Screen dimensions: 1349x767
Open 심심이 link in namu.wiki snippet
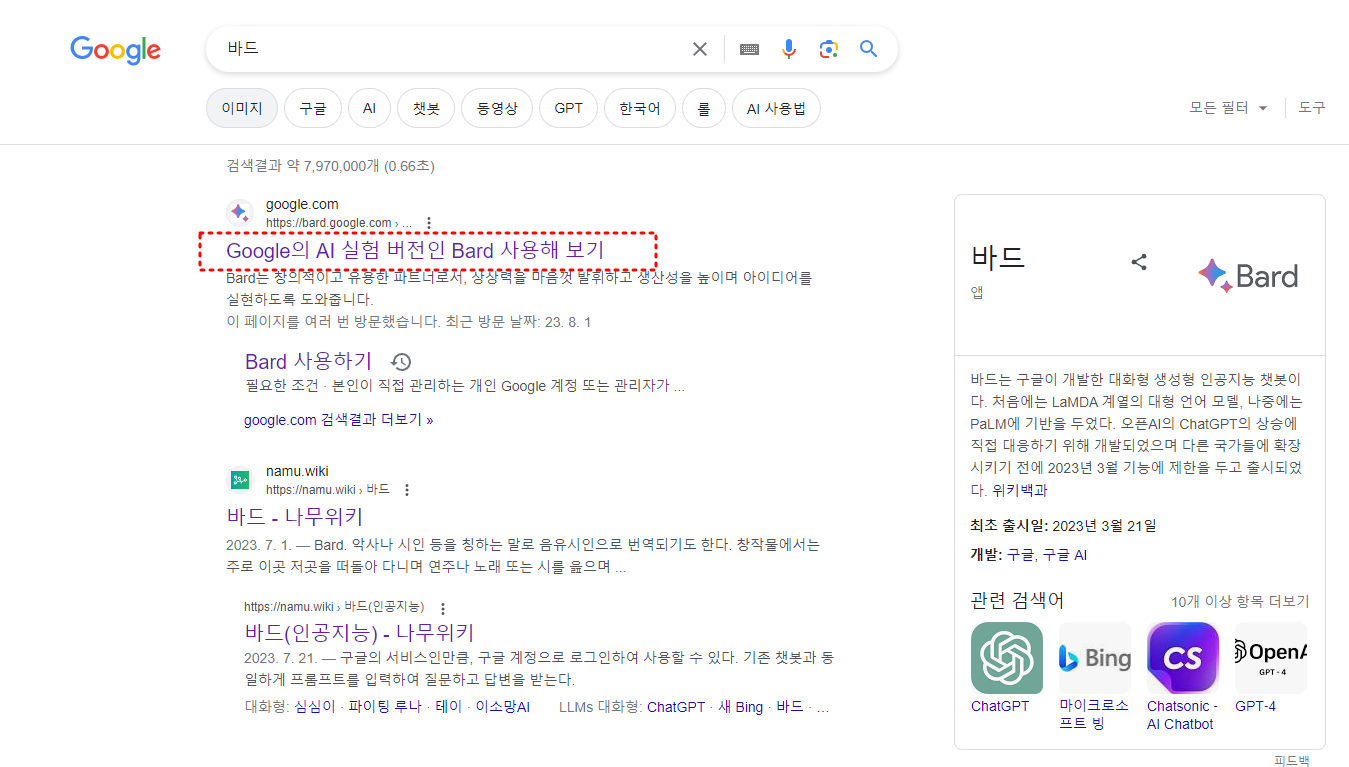(316, 707)
